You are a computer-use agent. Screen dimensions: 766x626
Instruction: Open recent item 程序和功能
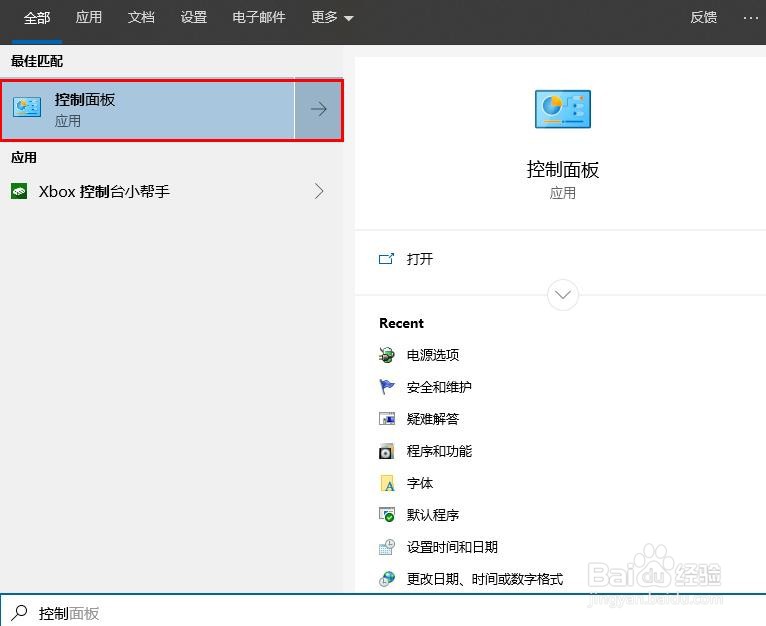point(439,451)
